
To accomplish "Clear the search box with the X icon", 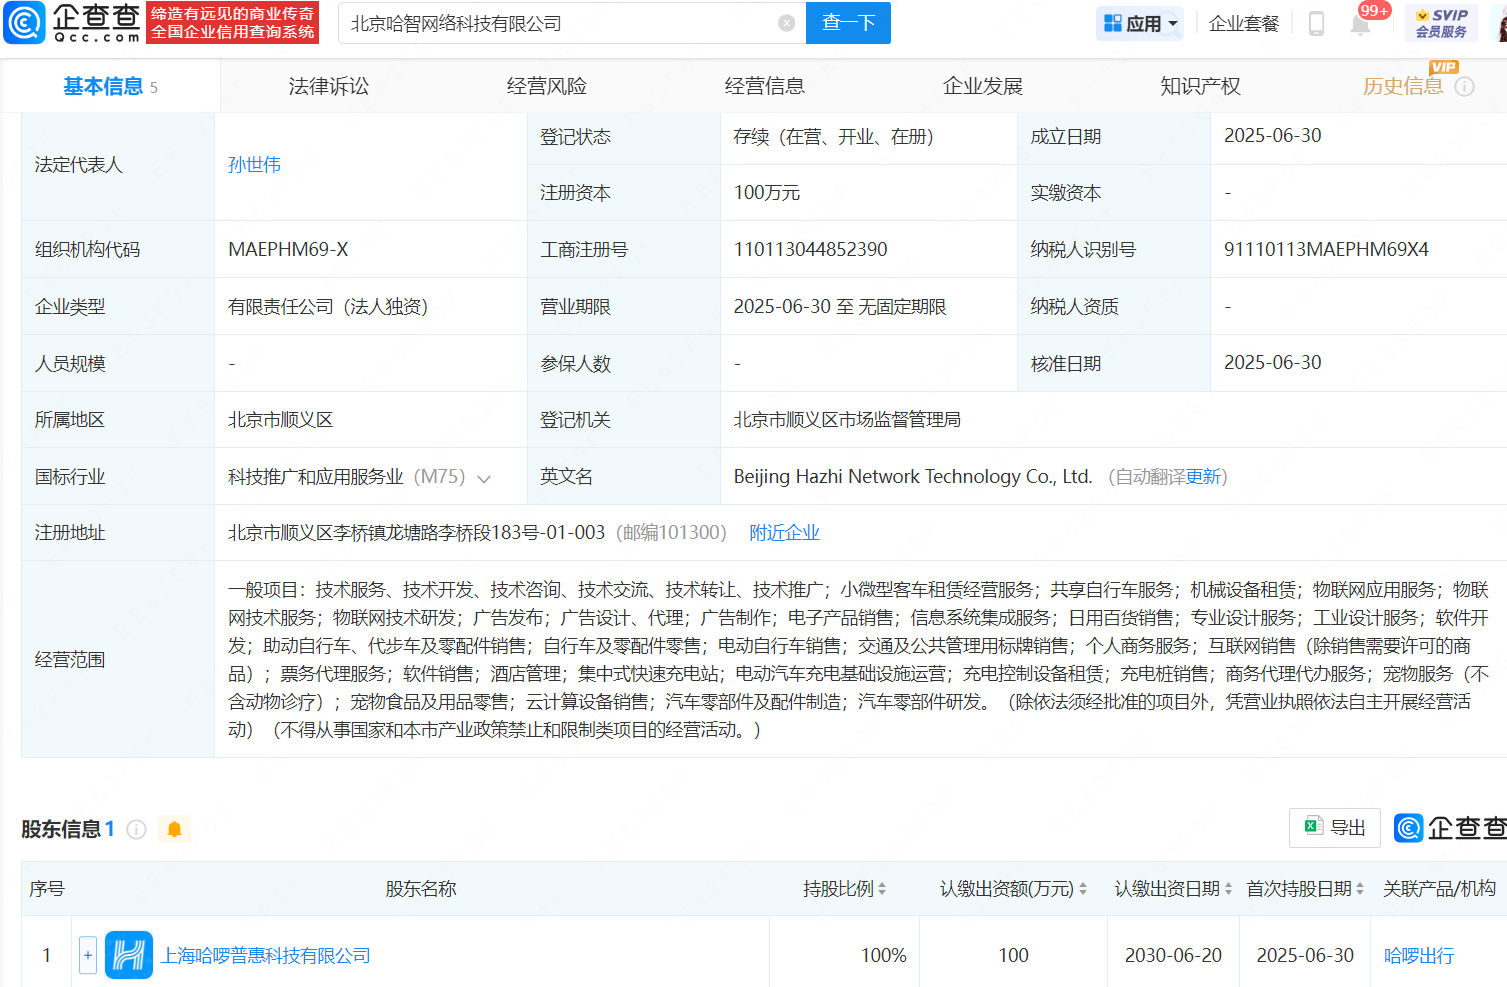I will [787, 23].
